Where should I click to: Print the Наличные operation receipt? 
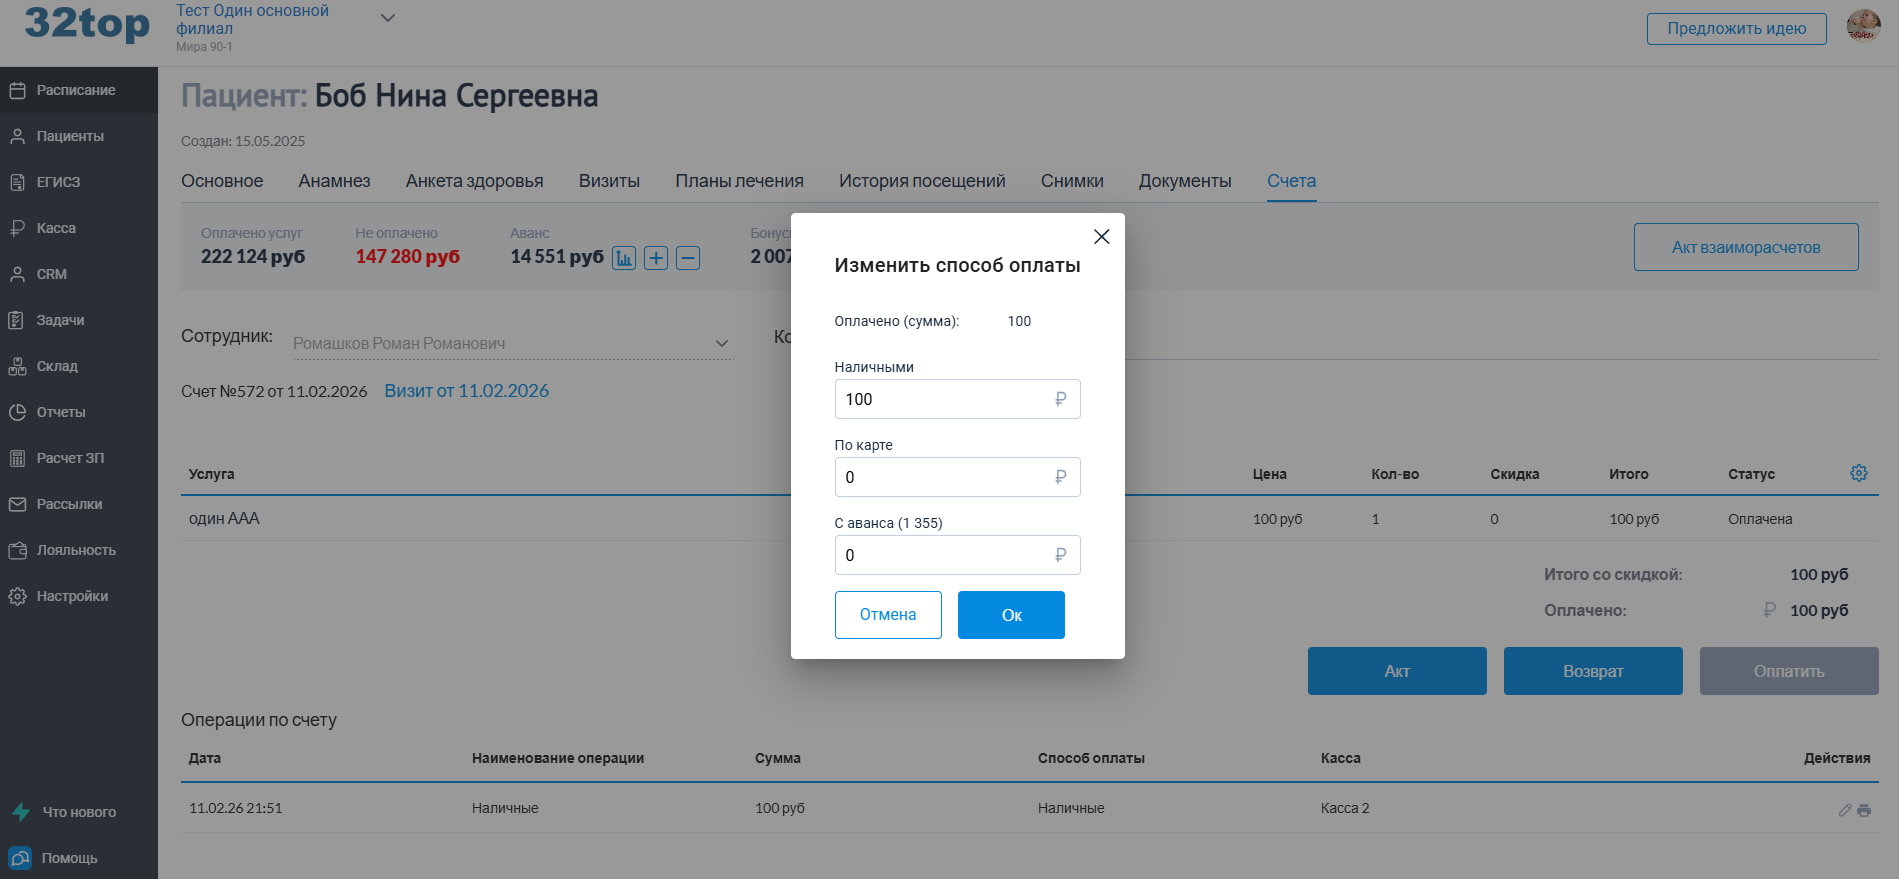click(x=1864, y=810)
